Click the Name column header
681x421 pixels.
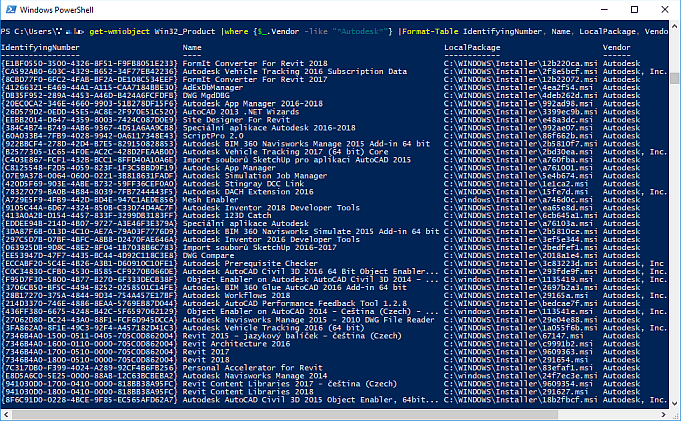pos(192,47)
